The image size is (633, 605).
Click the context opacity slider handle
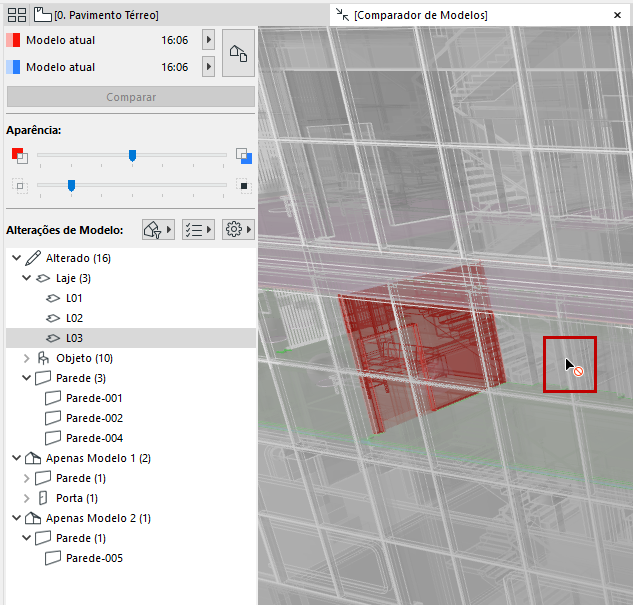(x=71, y=186)
